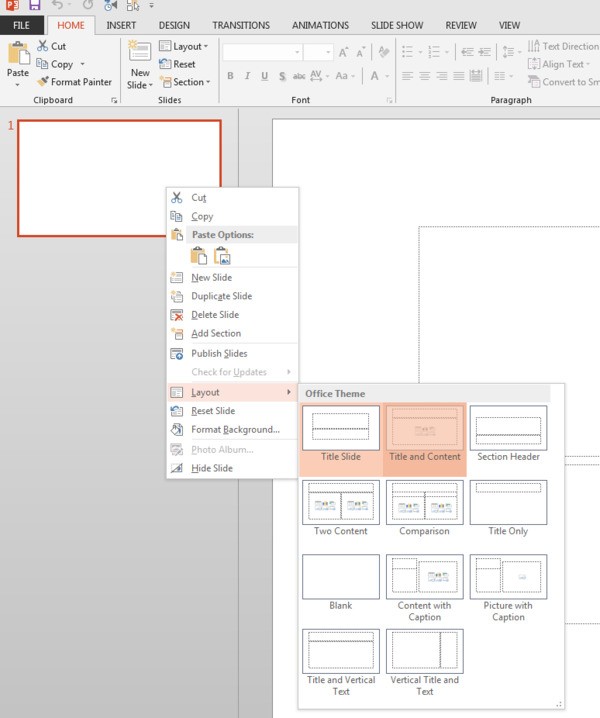Choose the Blank layout thumbnail
This screenshot has width=600, height=718.
click(x=341, y=577)
